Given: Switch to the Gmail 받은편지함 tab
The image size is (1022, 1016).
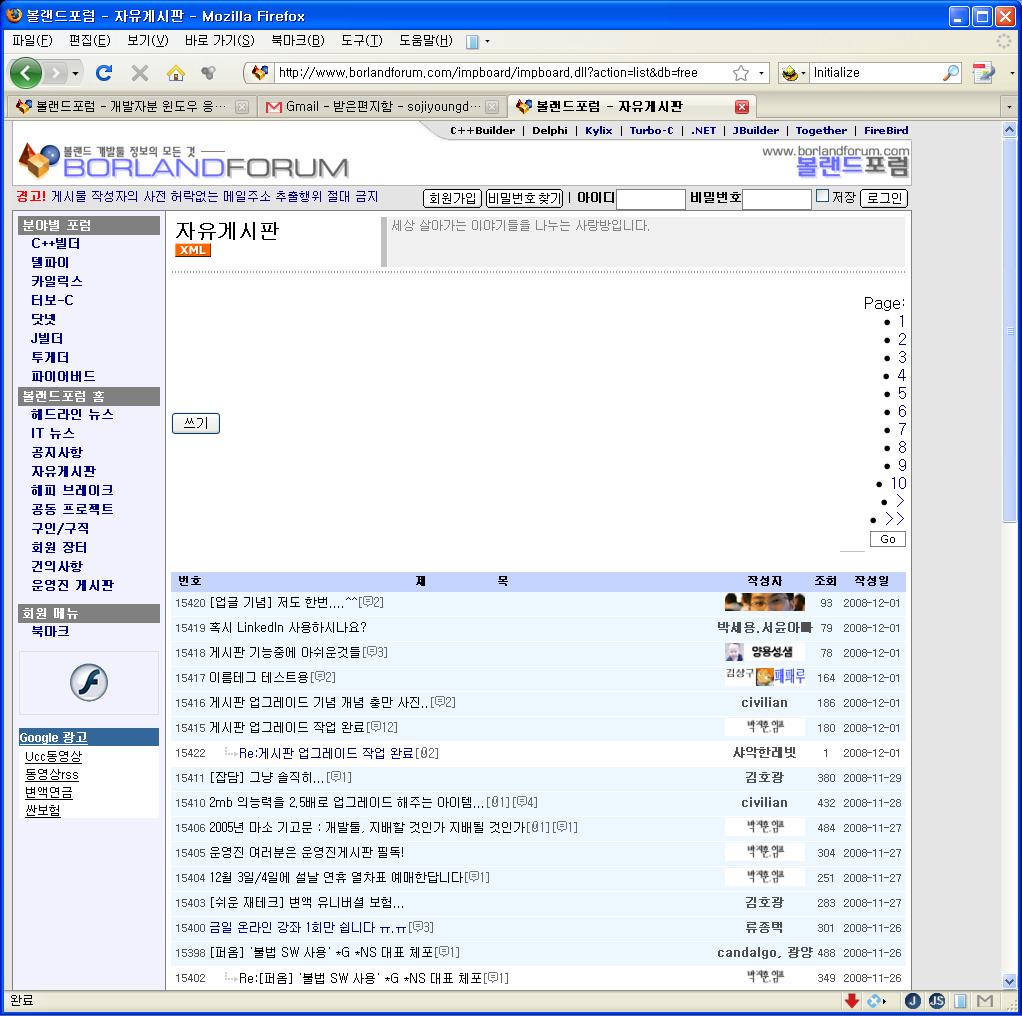Looking at the screenshot, I should point(372,107).
